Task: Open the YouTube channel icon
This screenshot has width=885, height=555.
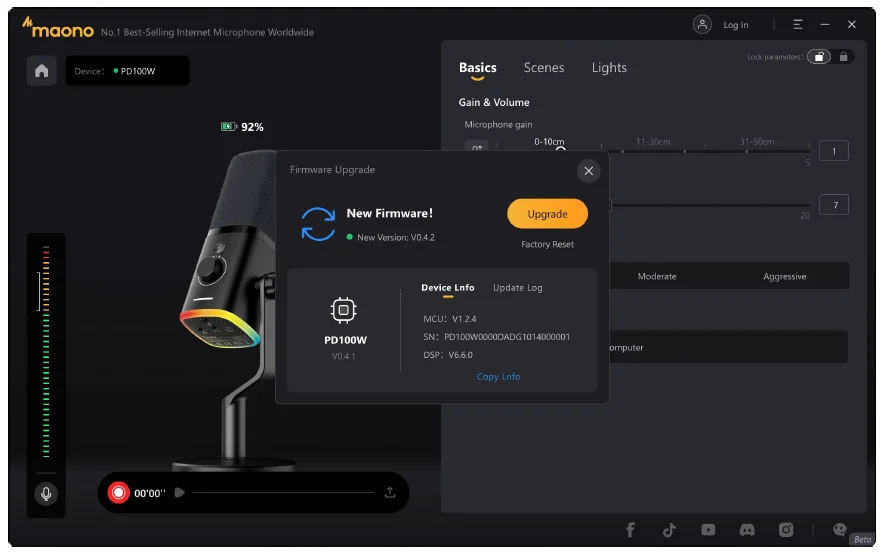Action: click(708, 530)
